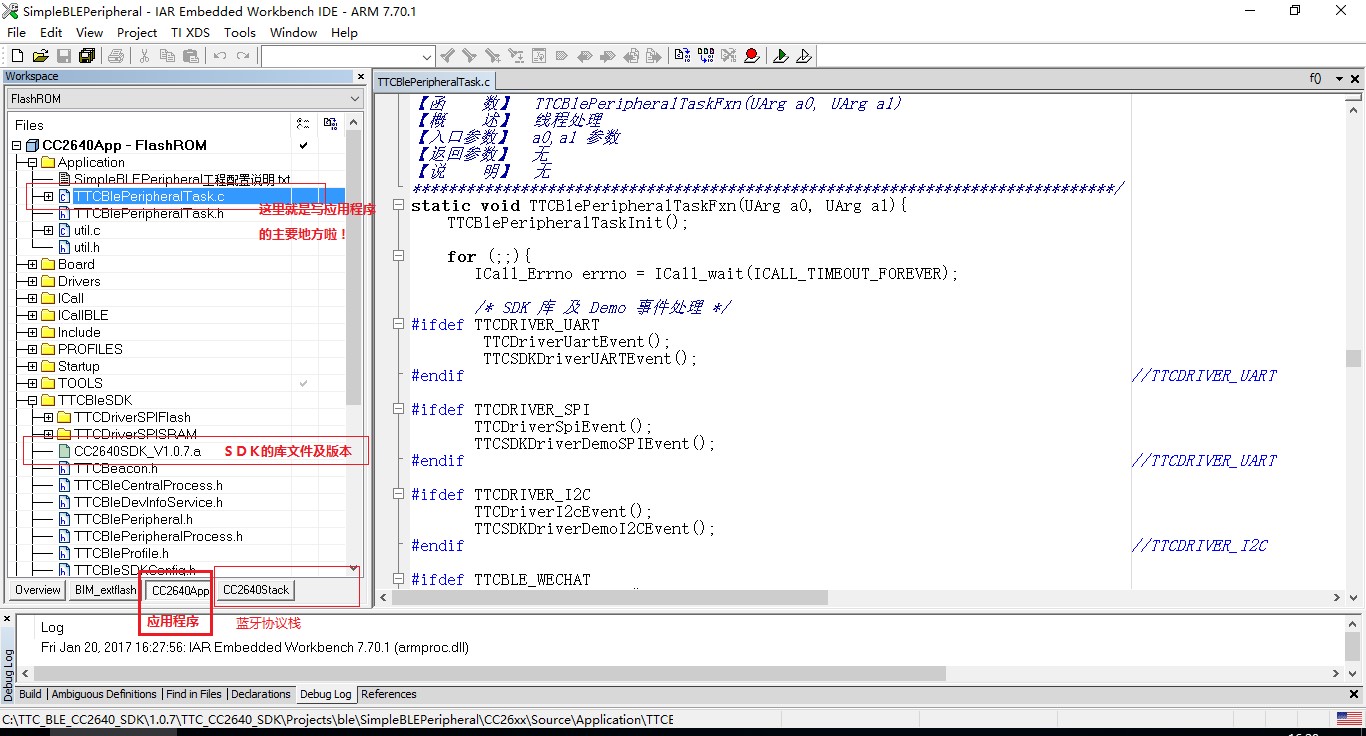Select CC2640SDK_V1.0.7.a library file
This screenshot has width=1366, height=736.
point(137,451)
